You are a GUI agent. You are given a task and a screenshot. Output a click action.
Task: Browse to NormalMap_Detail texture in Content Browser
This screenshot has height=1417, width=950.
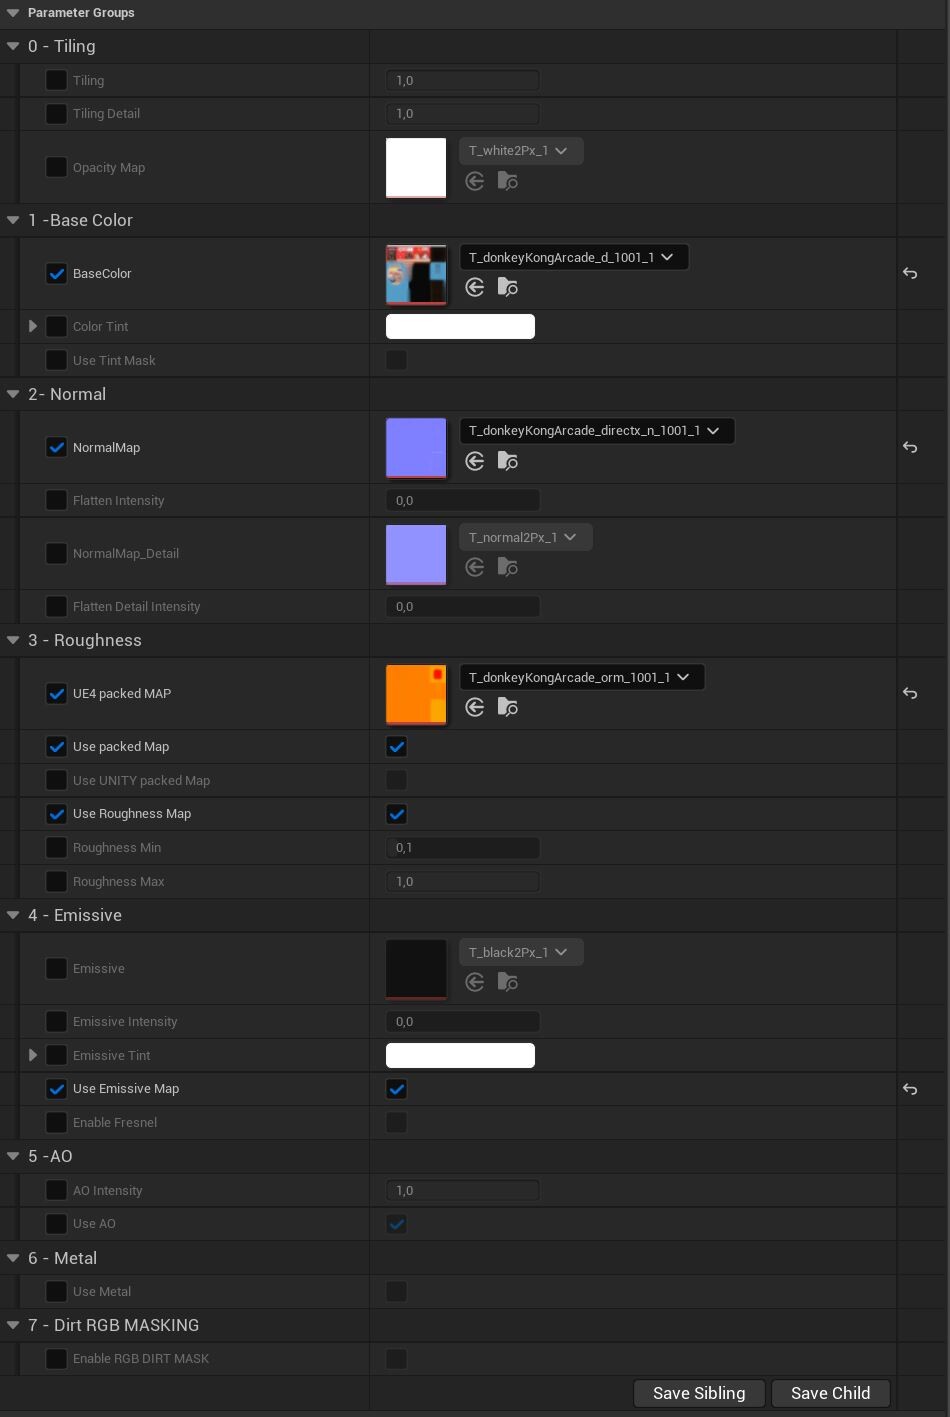click(x=508, y=567)
